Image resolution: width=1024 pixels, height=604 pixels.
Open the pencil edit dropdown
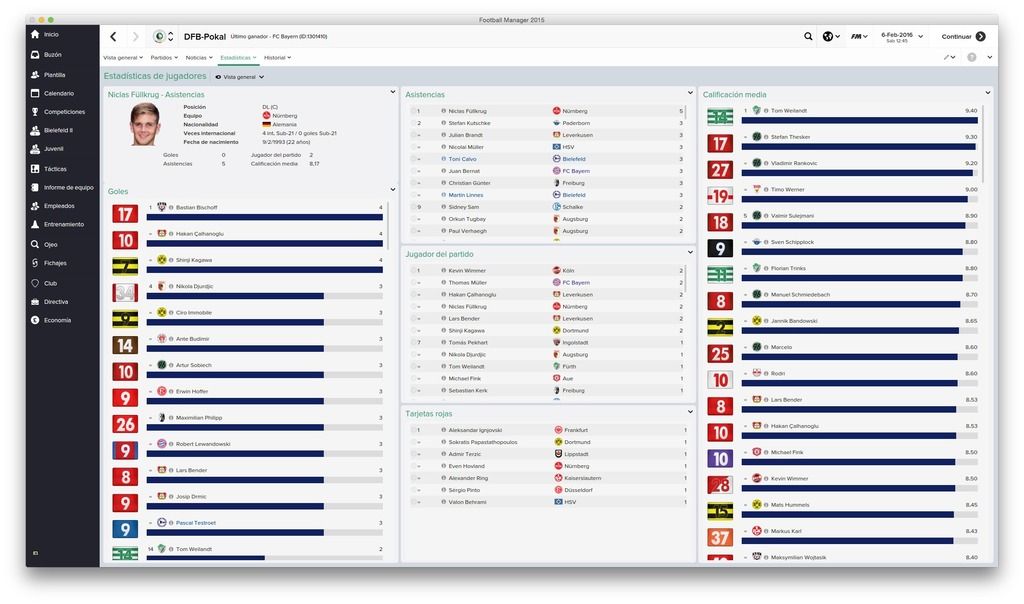click(950, 57)
